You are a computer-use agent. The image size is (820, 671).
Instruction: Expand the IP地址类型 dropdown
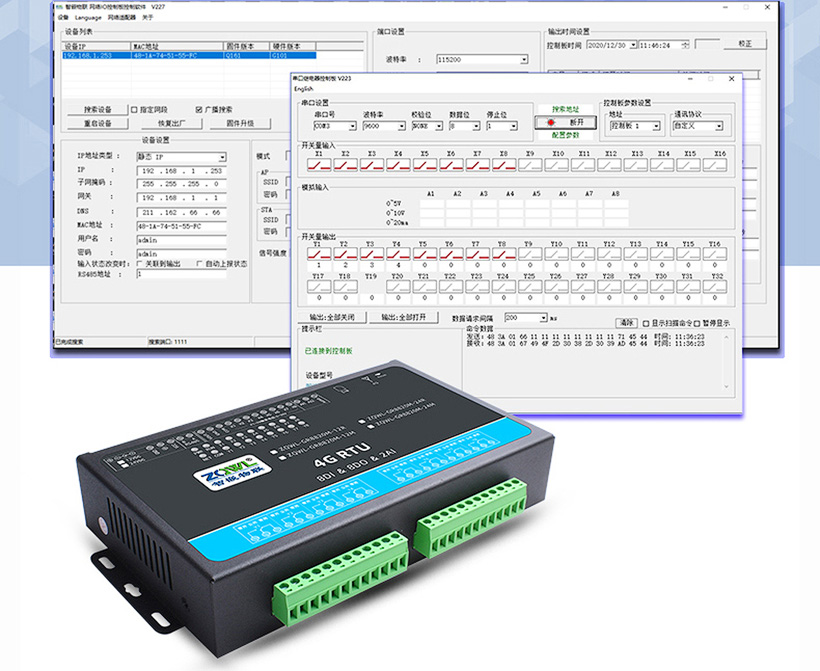point(222,157)
